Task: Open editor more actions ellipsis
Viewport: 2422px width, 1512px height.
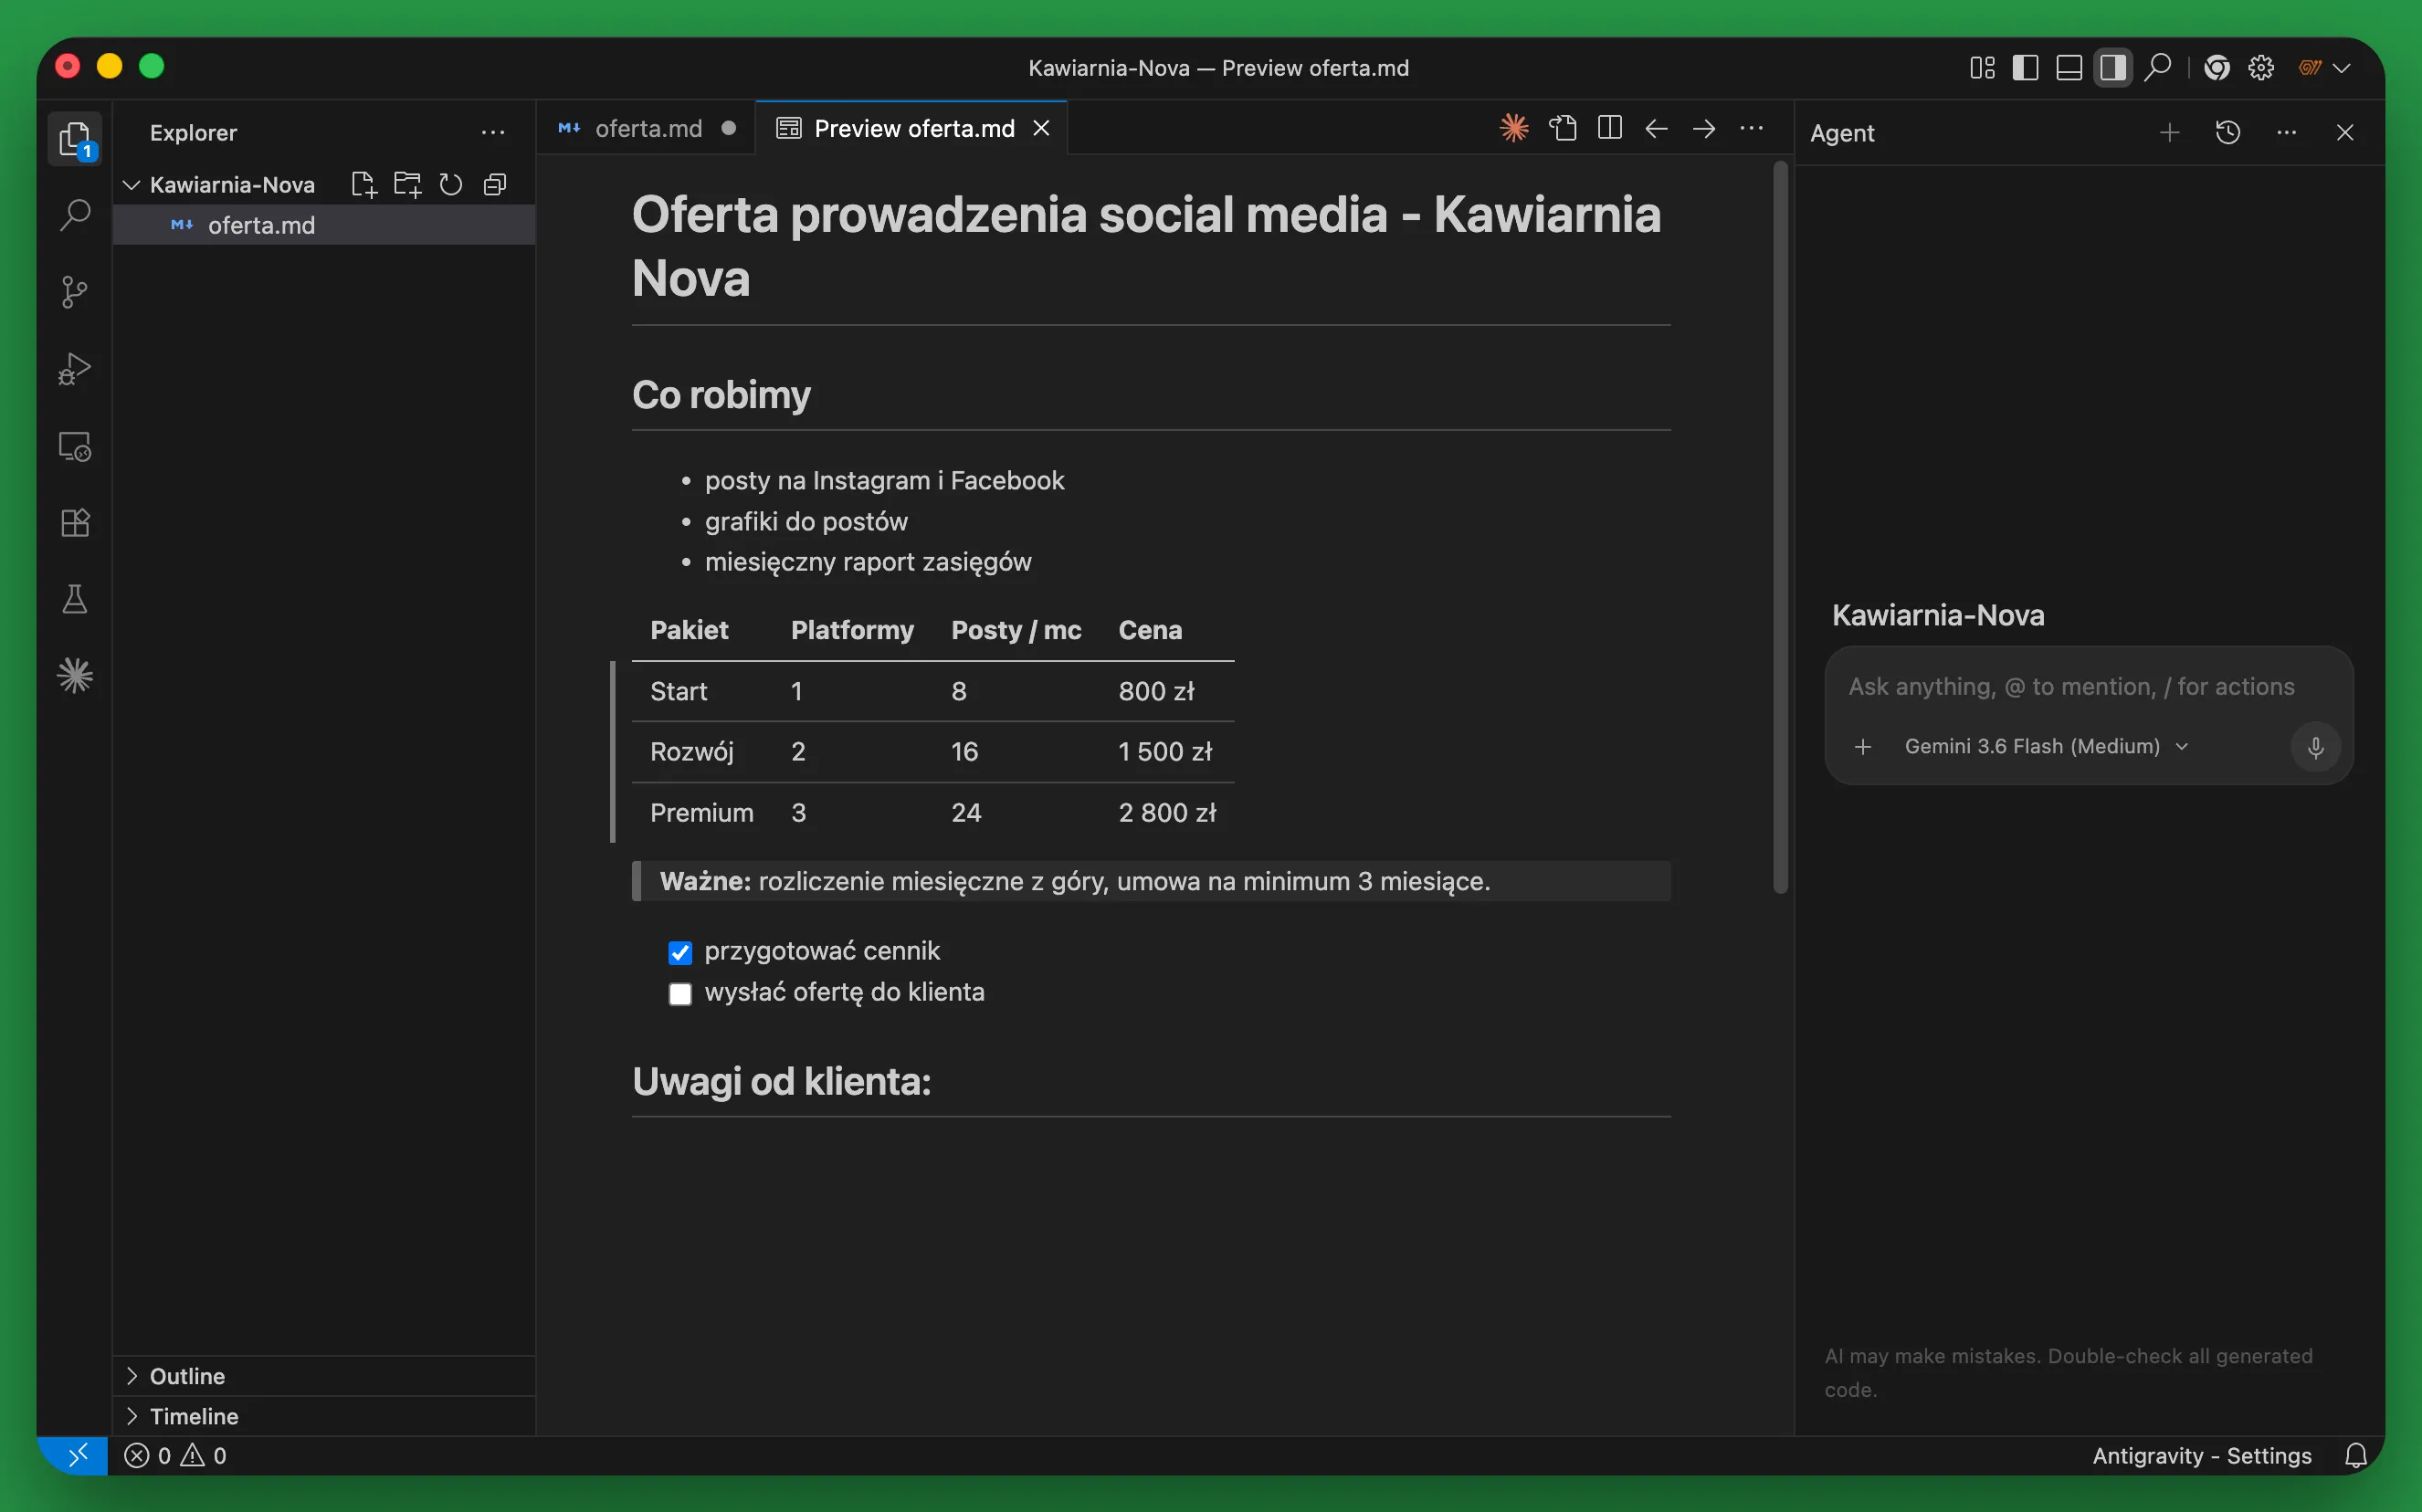Action: [1751, 128]
